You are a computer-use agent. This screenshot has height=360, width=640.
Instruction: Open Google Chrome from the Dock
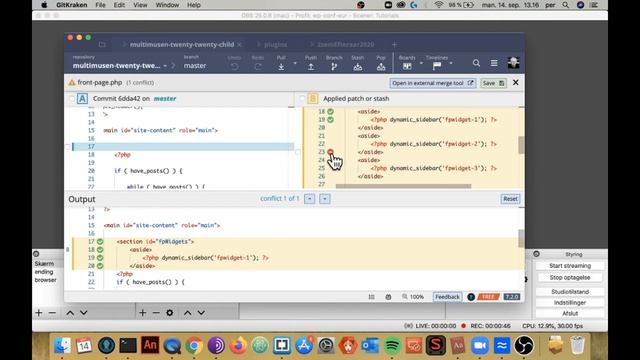pos(194,346)
